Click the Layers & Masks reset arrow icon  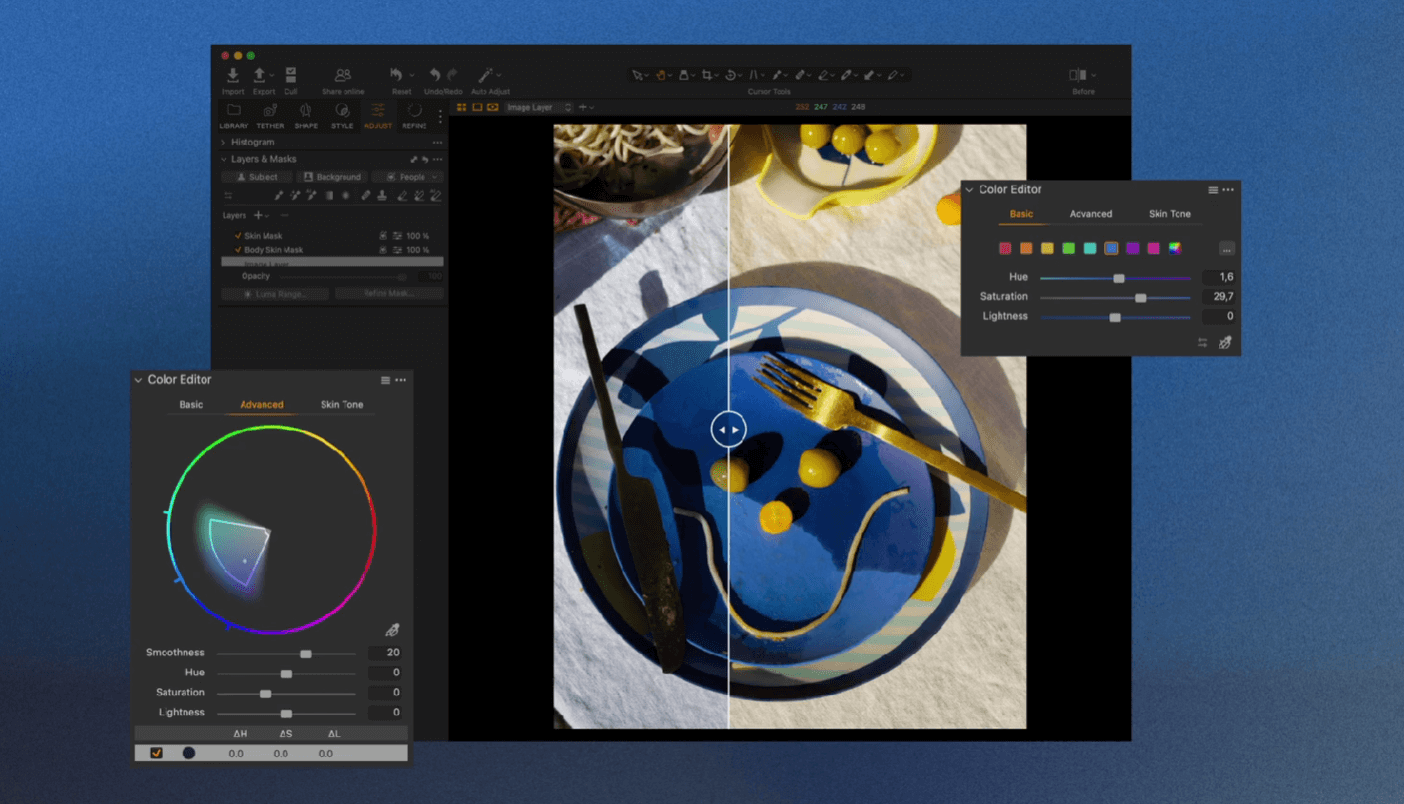[x=425, y=159]
